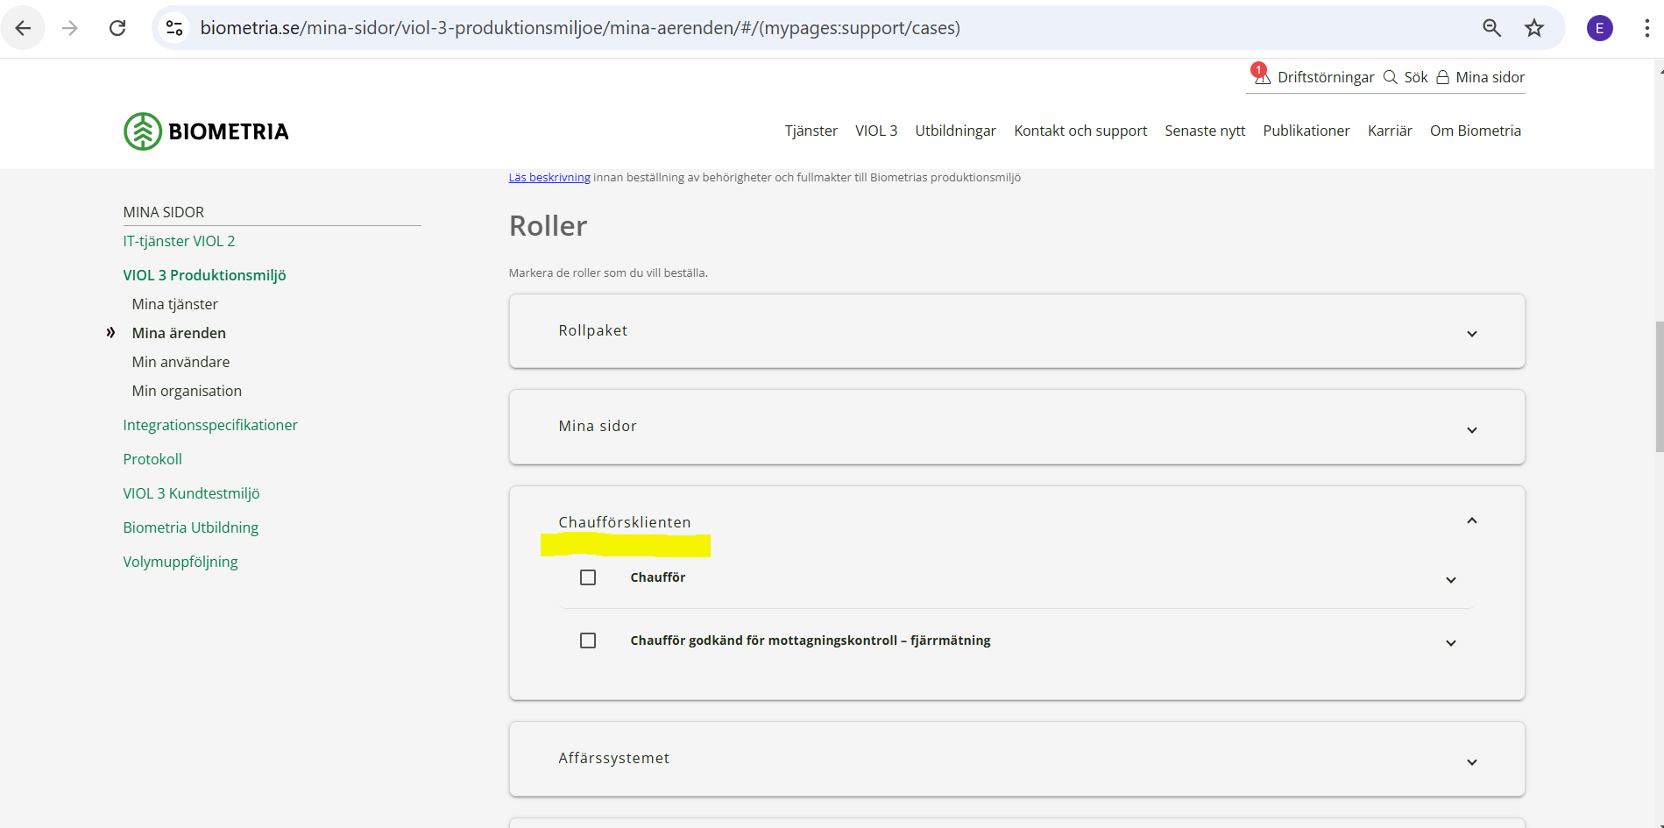1664x828 pixels.
Task: Open Kontakt och support menu
Action: pos(1080,131)
